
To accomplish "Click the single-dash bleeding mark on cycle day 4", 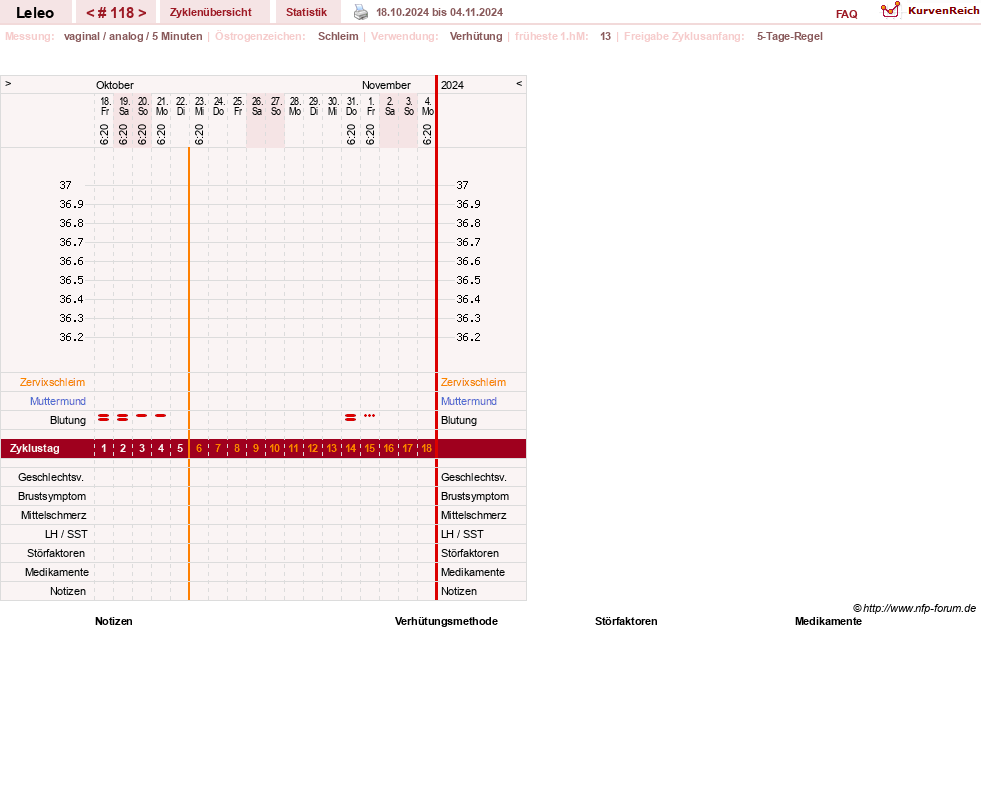I will (161, 415).
